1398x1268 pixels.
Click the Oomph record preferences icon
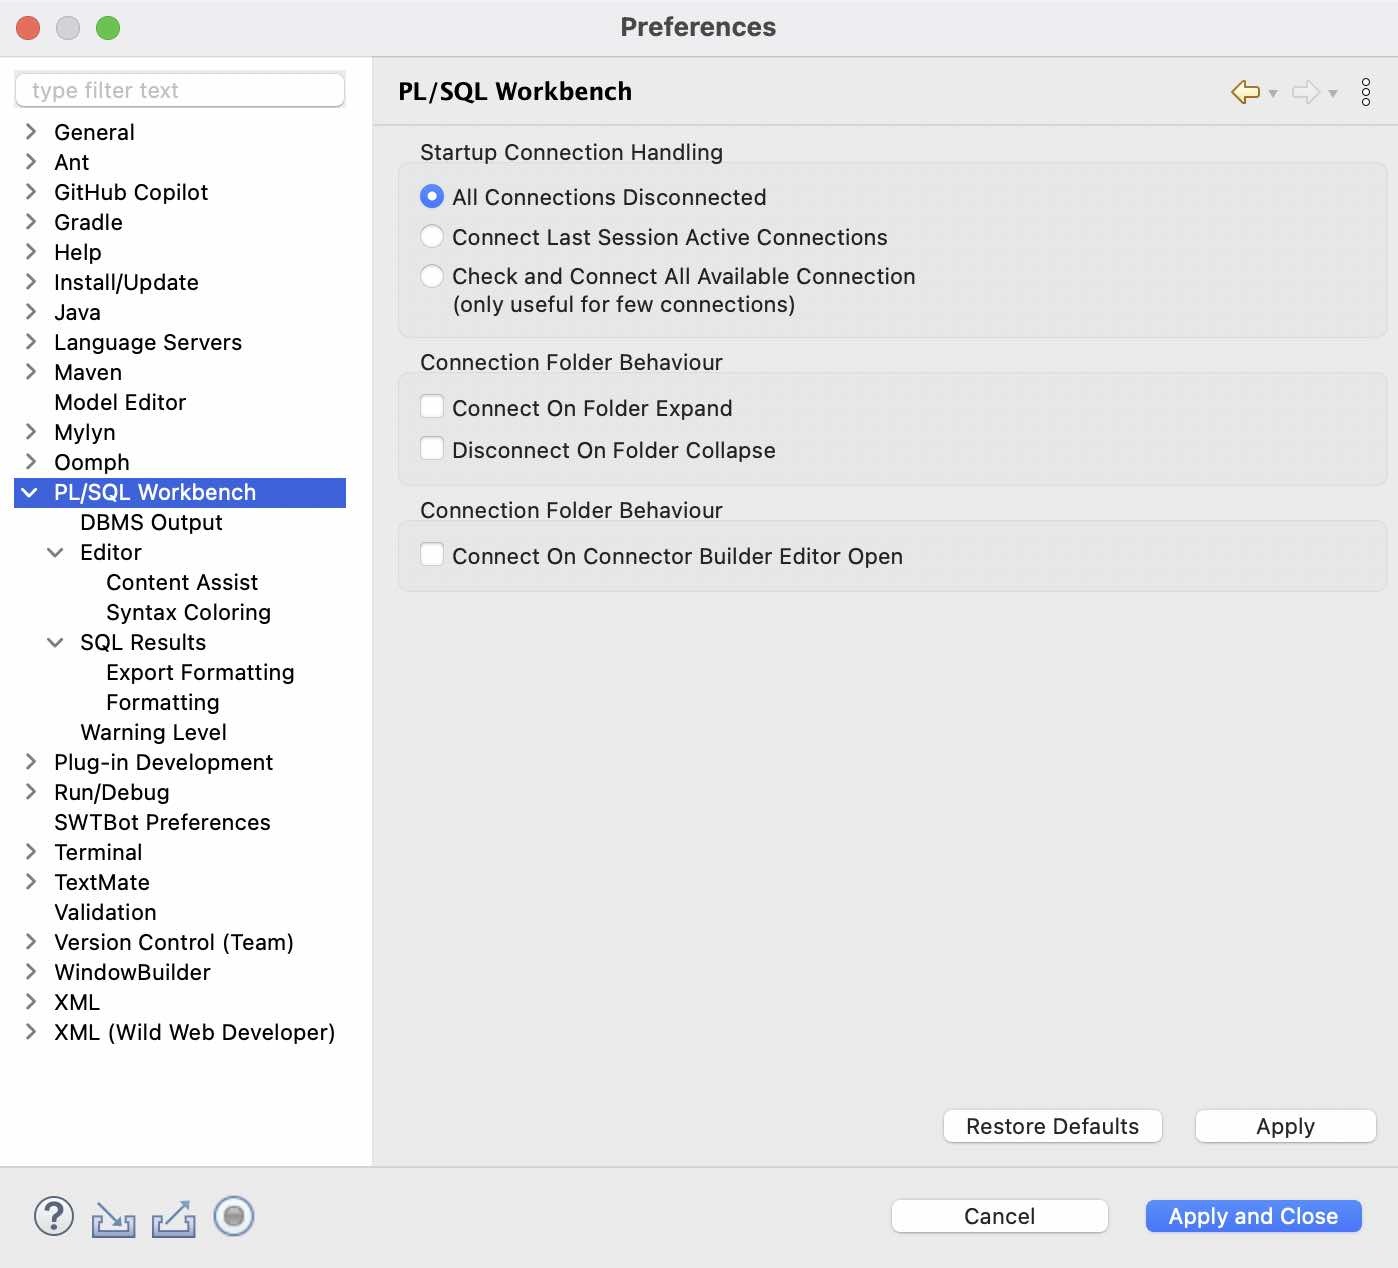233,1217
